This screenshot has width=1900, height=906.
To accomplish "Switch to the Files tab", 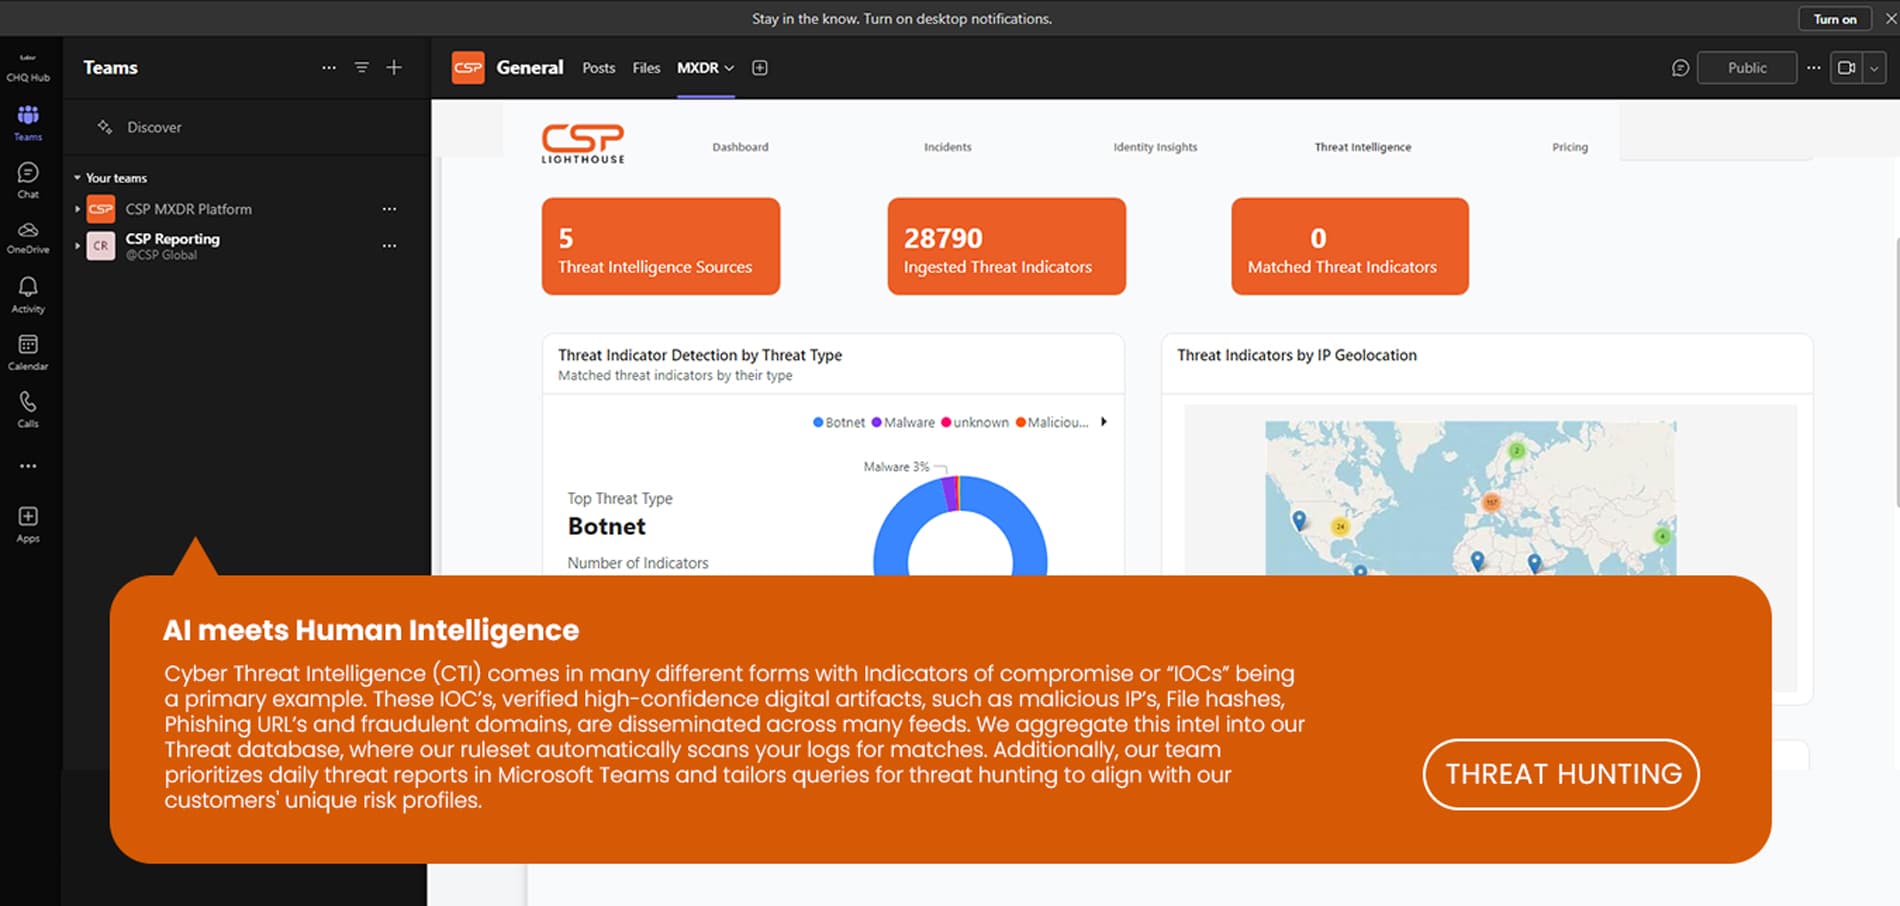I will (646, 68).
